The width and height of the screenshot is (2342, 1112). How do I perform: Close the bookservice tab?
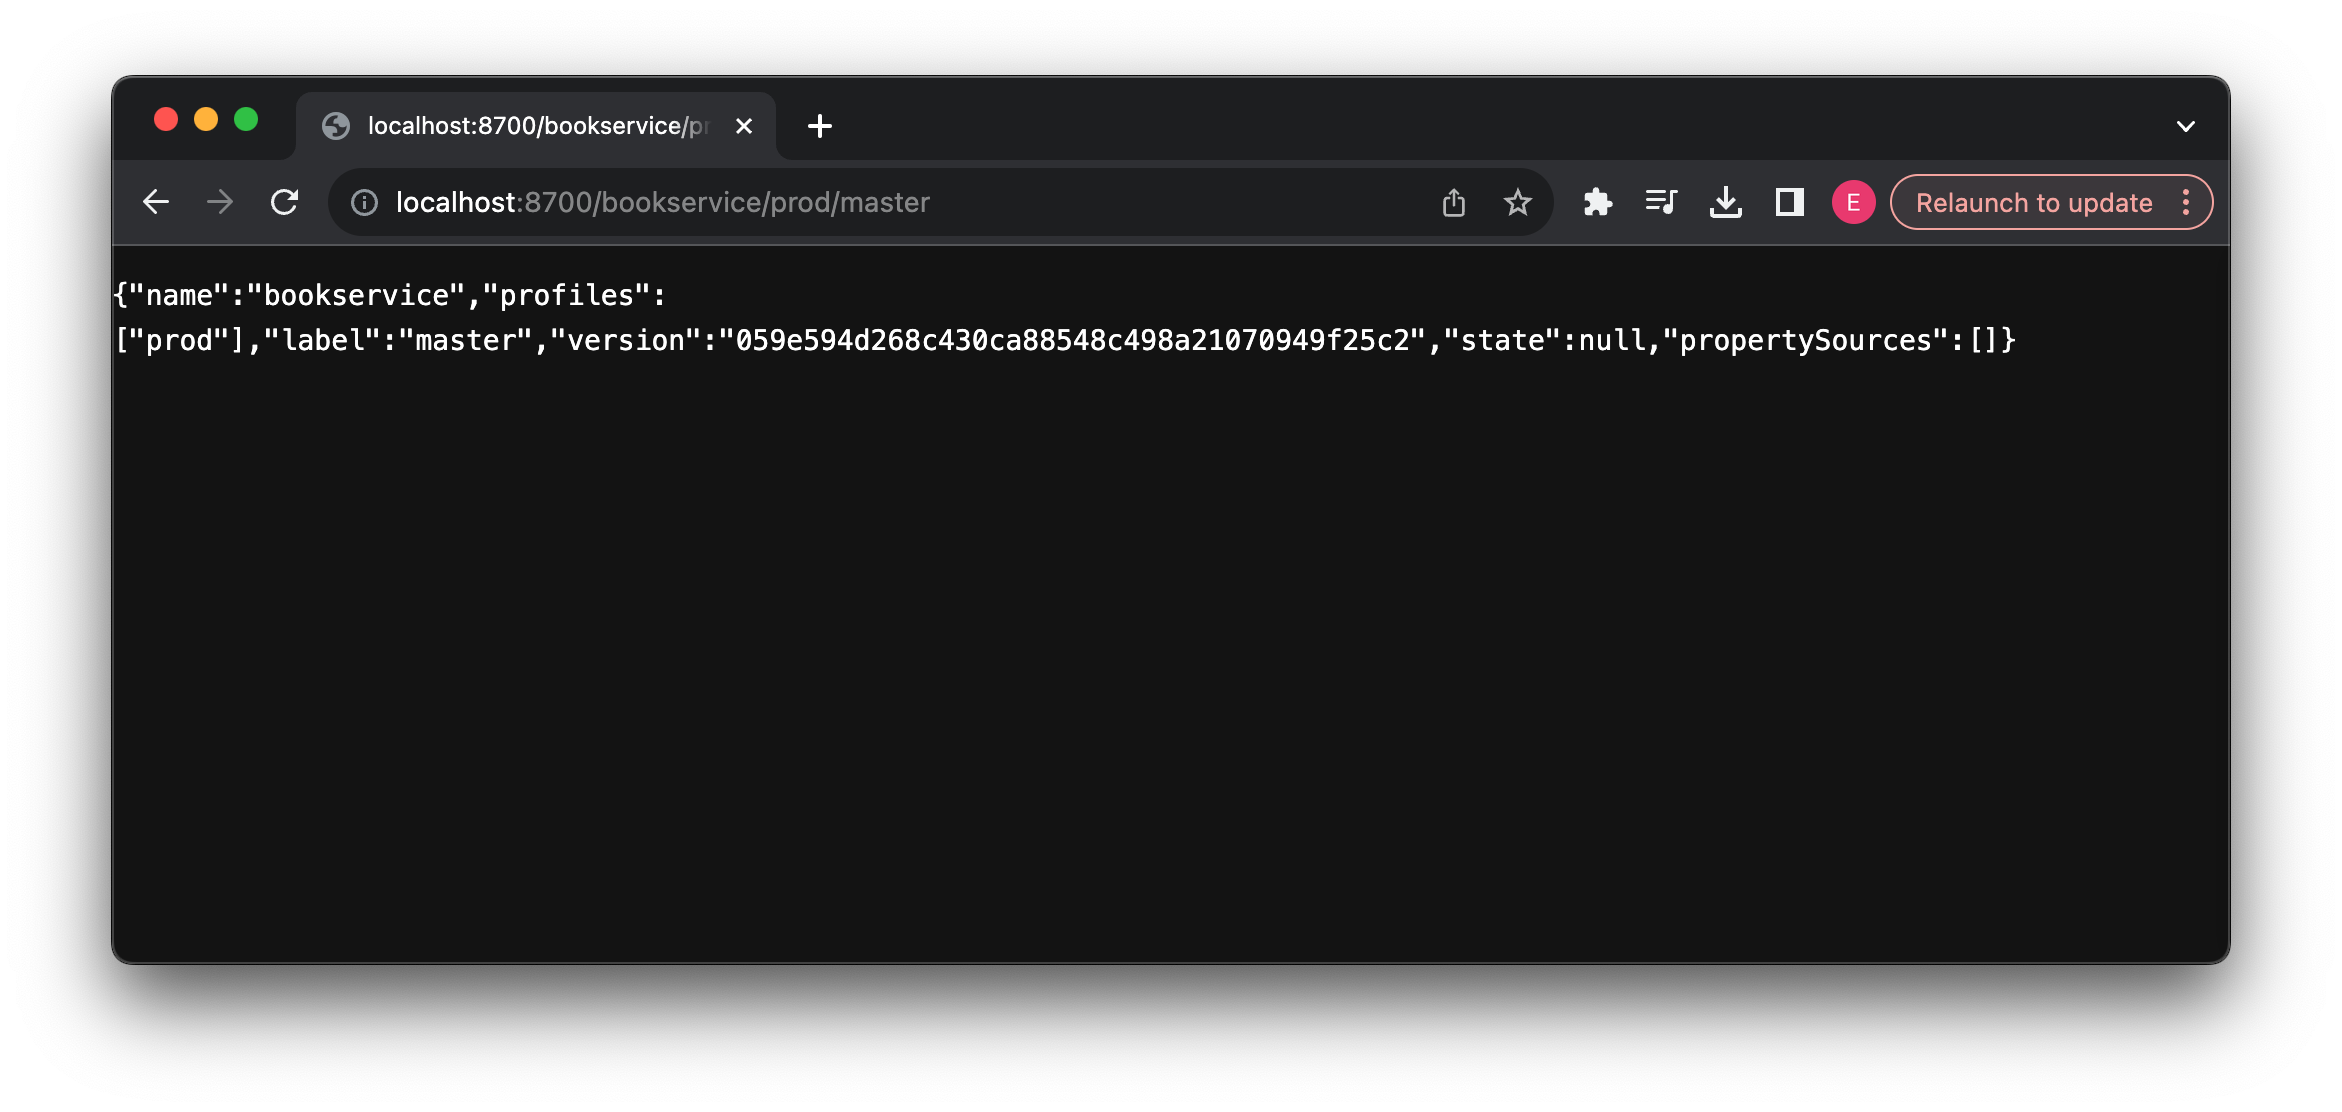click(x=744, y=125)
